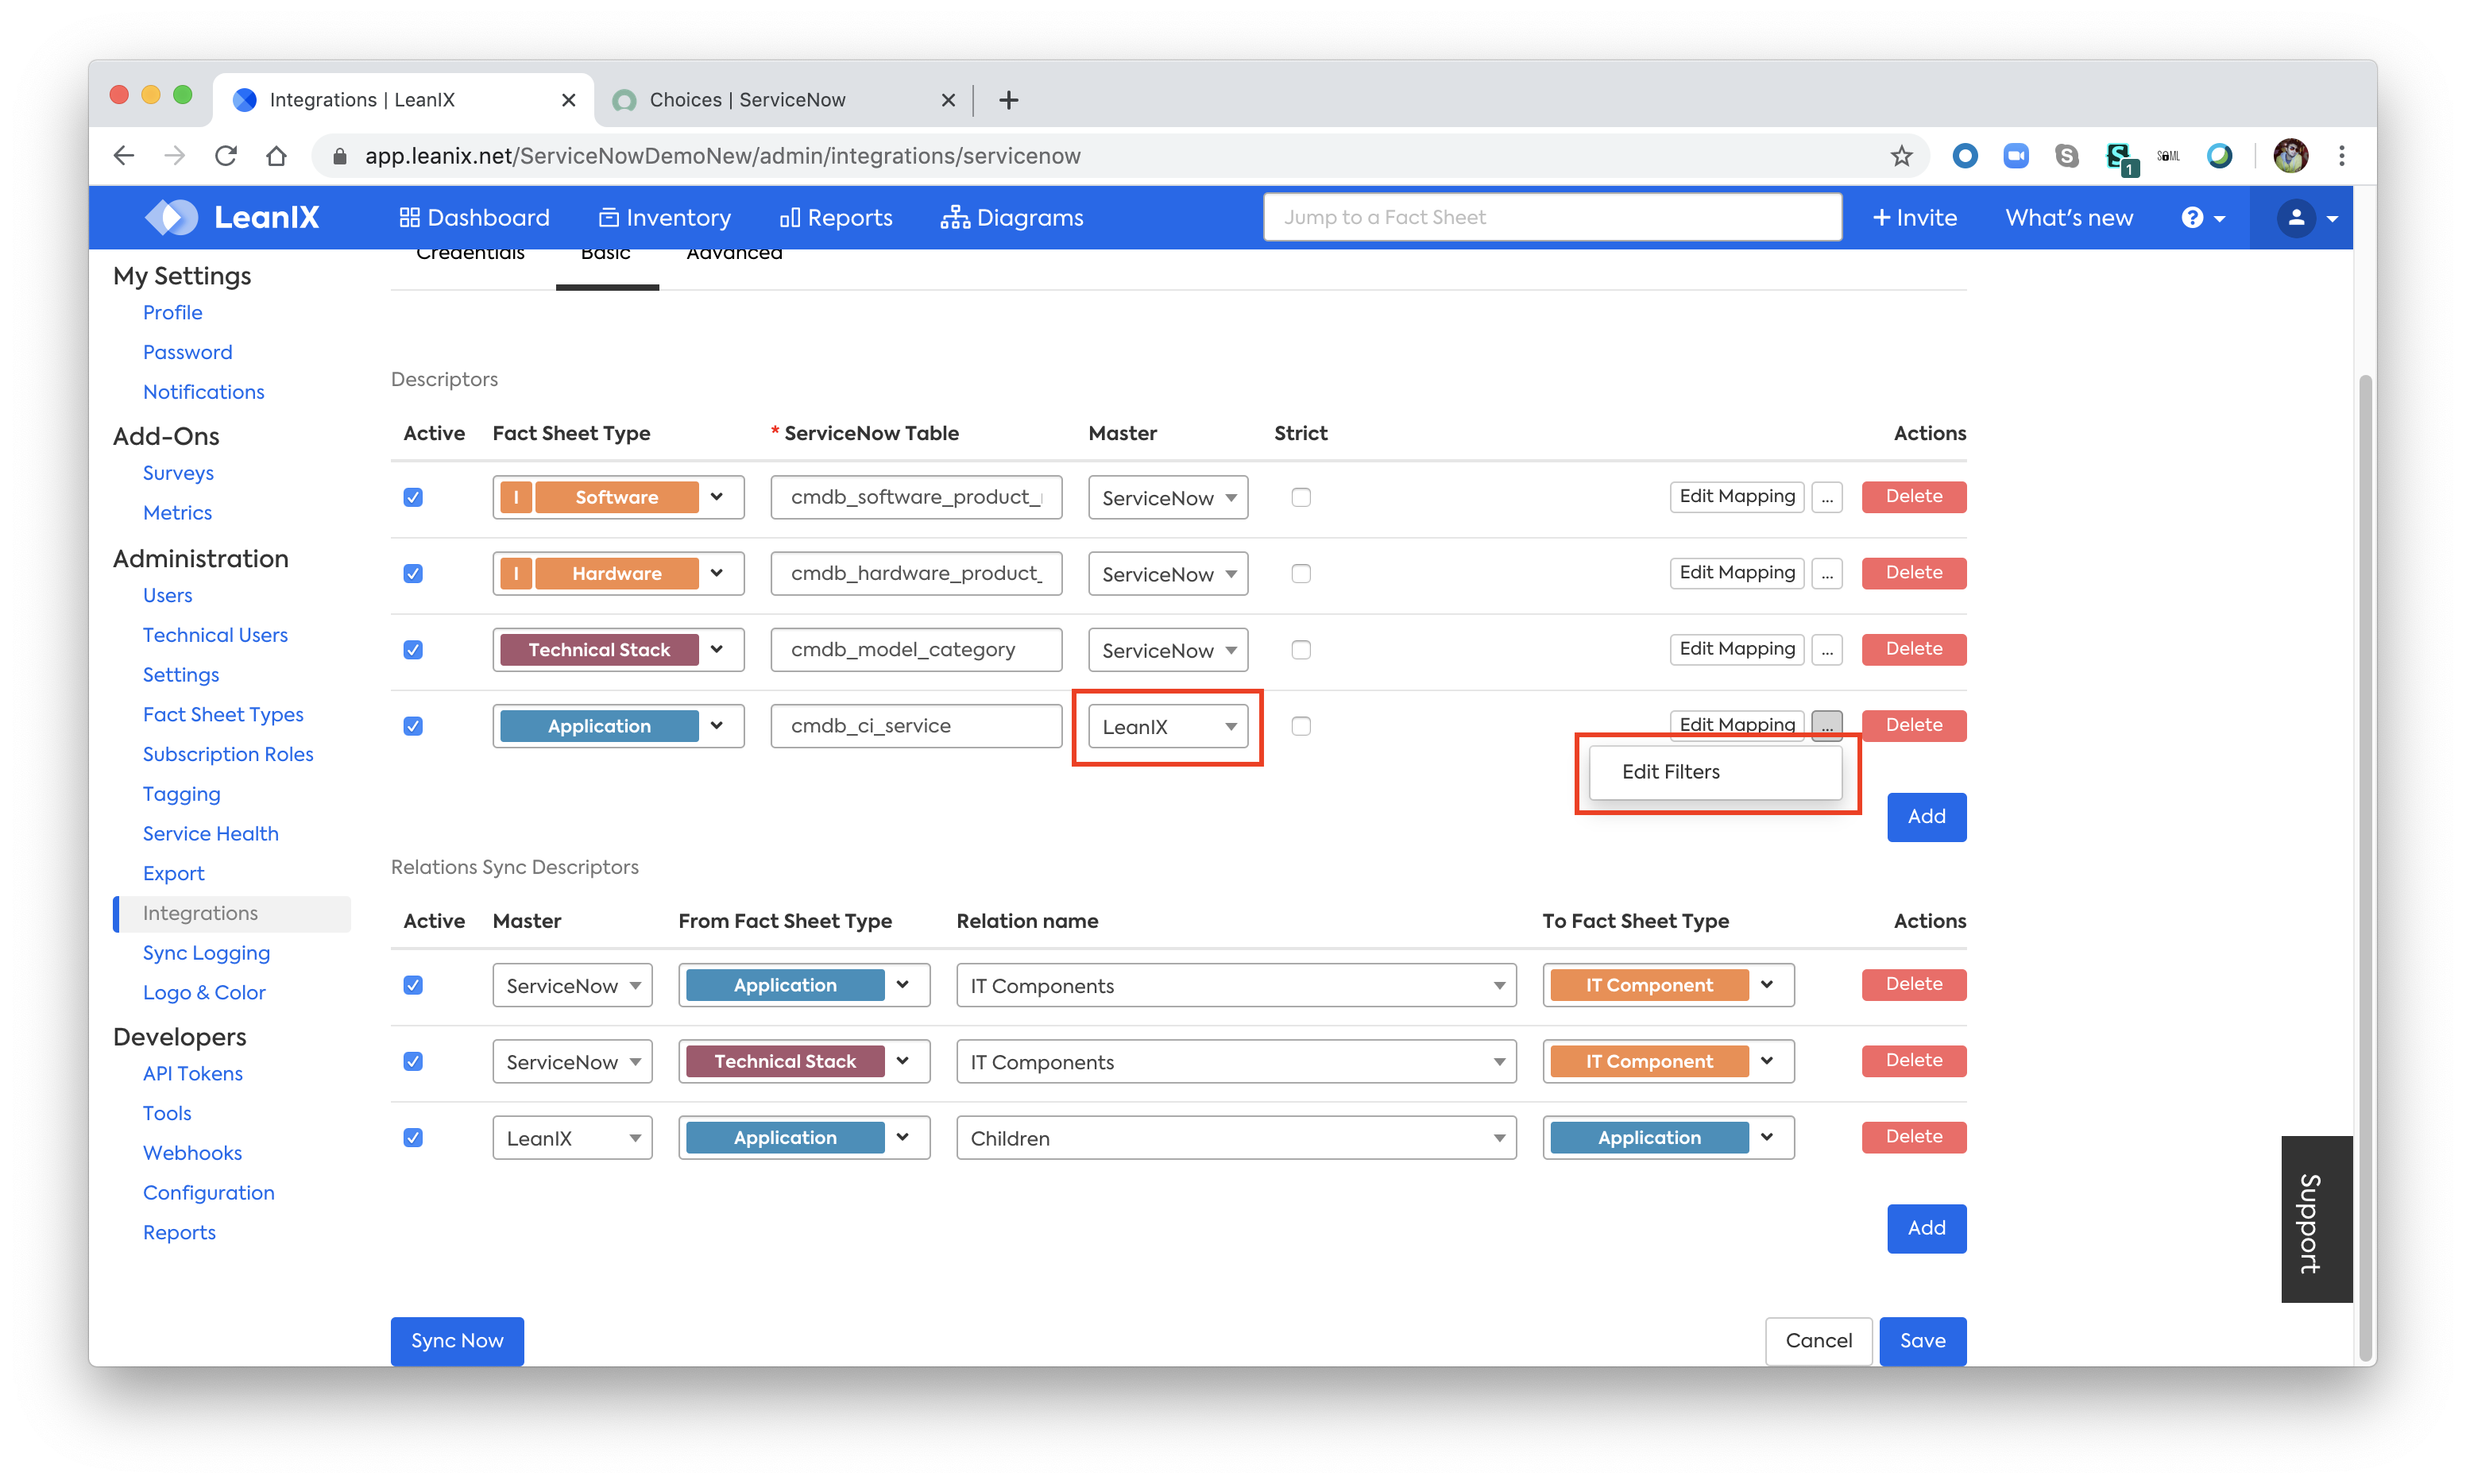Click the Zoom extension icon
Viewport: 2466px width, 1484px height.
pyautogui.click(x=2015, y=156)
